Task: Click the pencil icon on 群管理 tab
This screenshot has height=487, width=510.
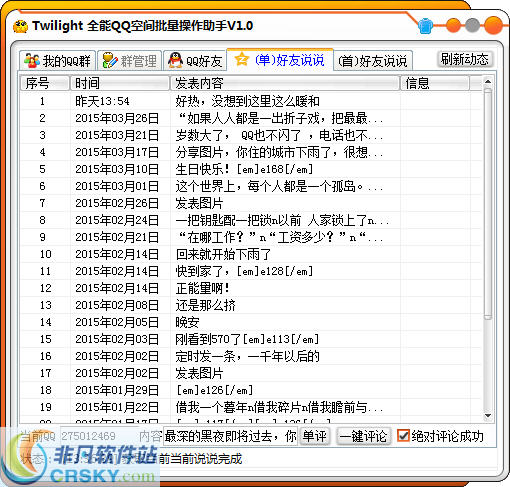Action: click(110, 61)
